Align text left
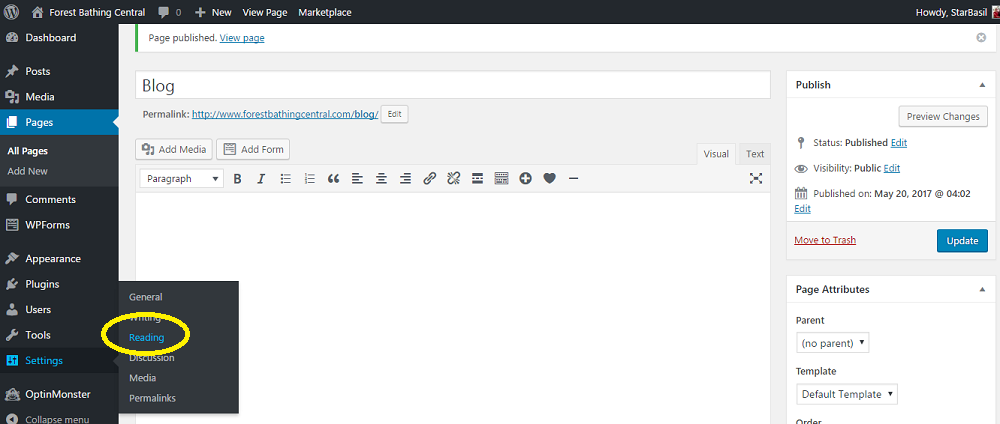1000x424 pixels. [357, 179]
